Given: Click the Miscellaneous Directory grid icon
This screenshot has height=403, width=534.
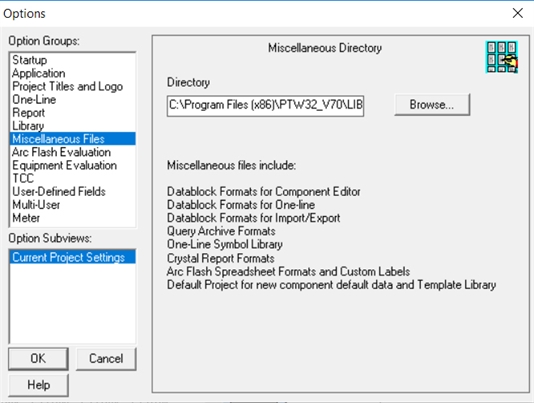Looking at the screenshot, I should click(502, 57).
